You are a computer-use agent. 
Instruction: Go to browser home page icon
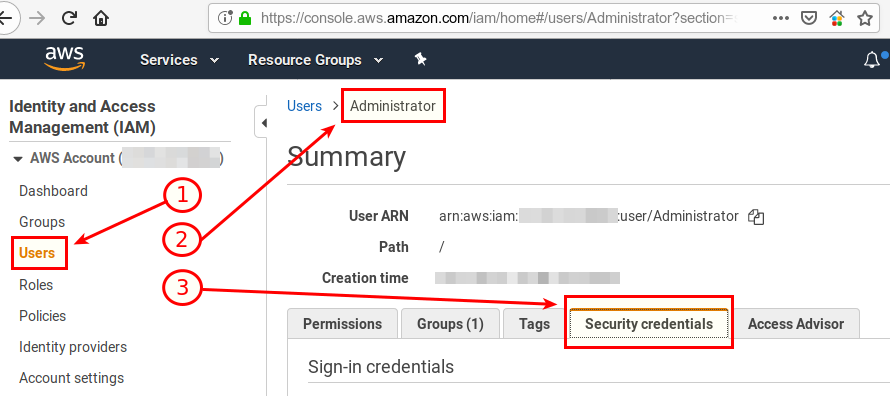click(x=101, y=19)
